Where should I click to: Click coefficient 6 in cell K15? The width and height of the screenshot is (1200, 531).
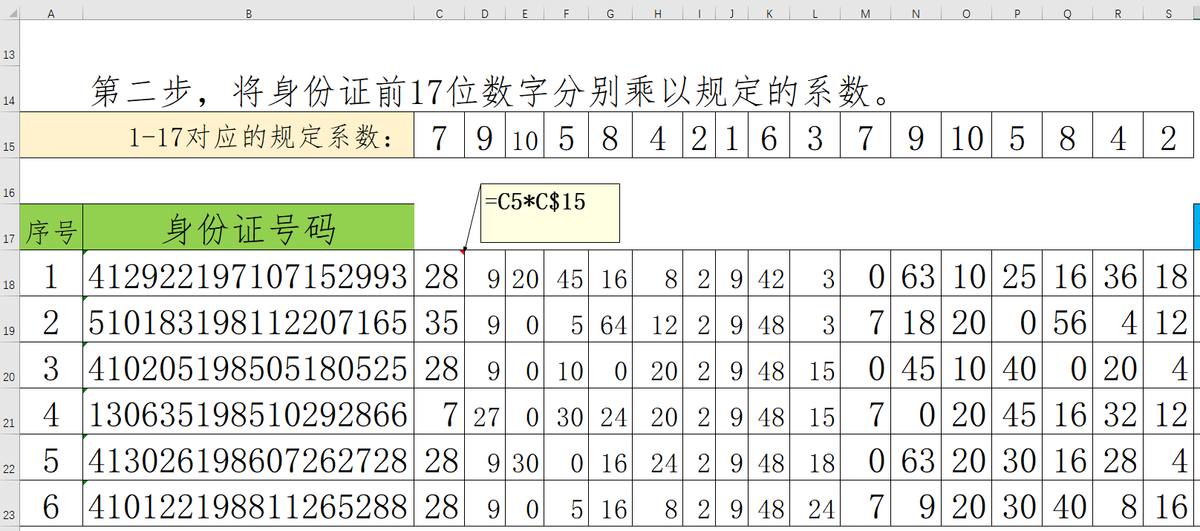click(769, 137)
